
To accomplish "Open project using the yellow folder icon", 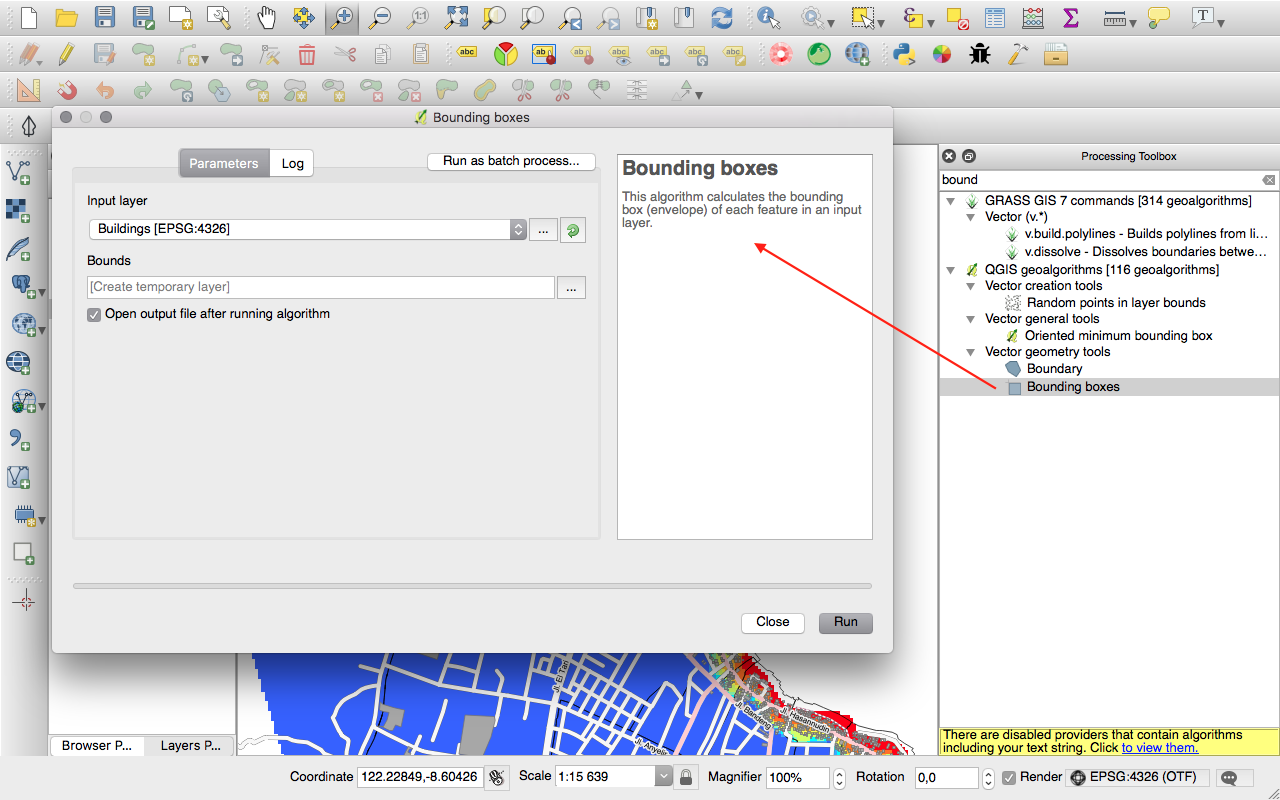I will 66,17.
